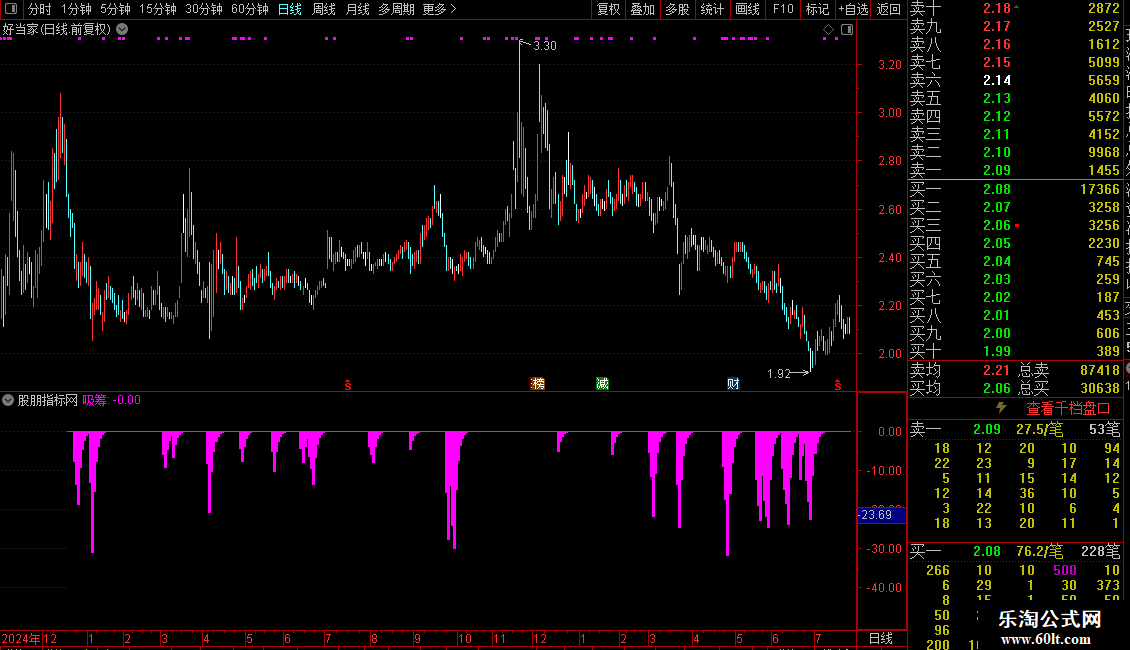
Task: Switch to the 5分钟 chart
Action: 115,9
